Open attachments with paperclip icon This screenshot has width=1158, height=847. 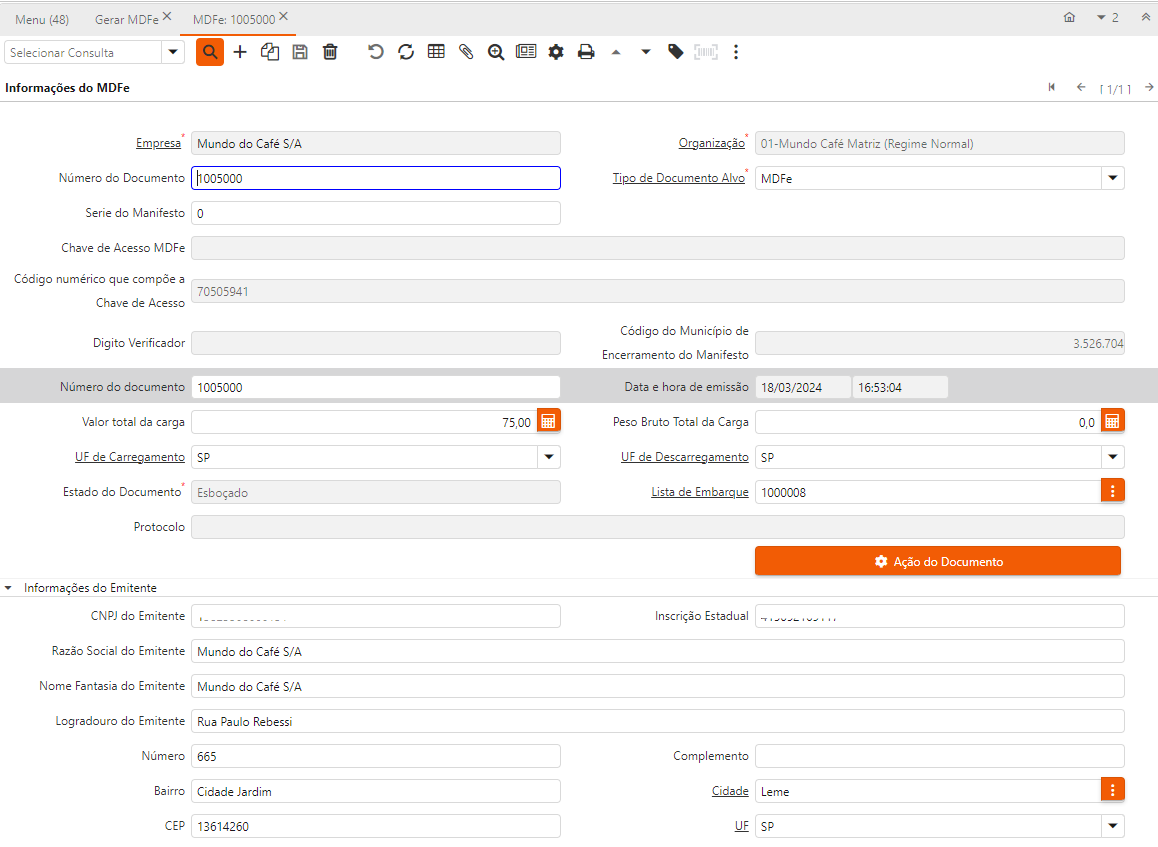point(466,52)
